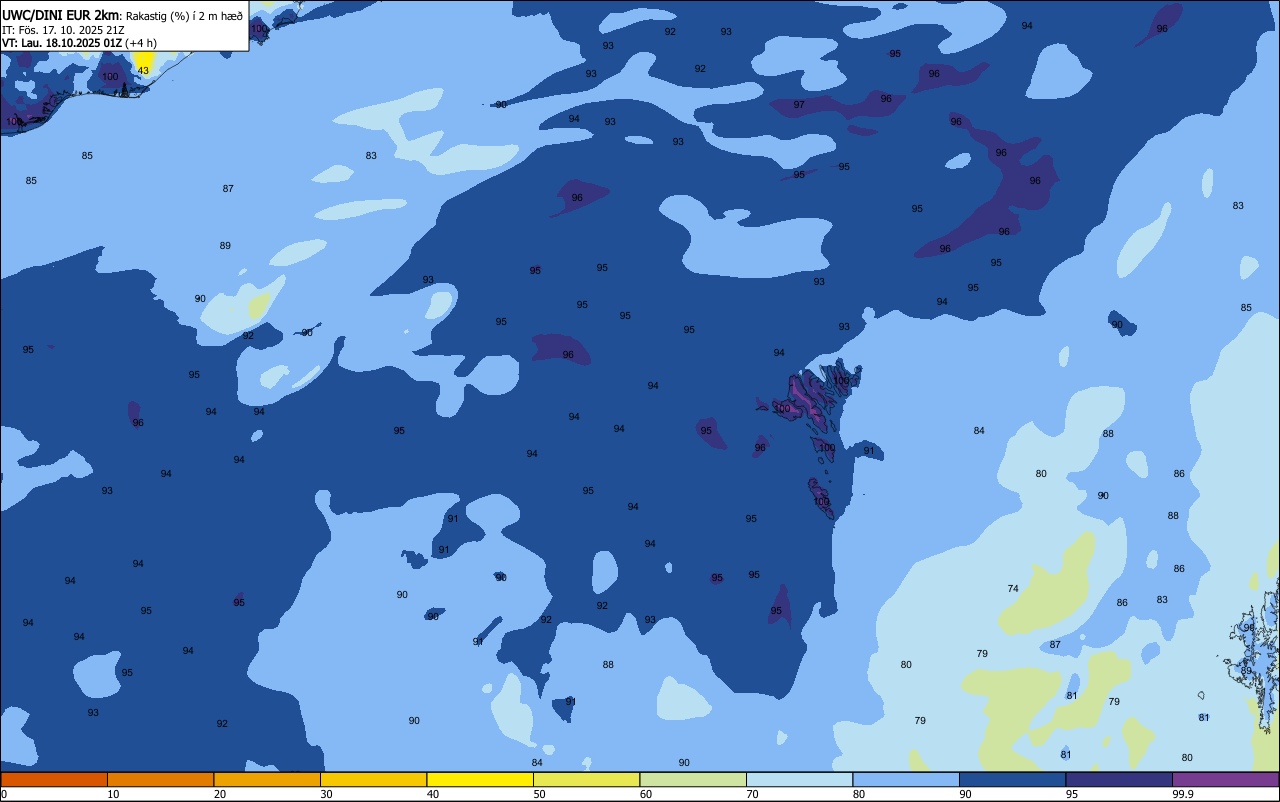1280x802 pixels.
Task: Click the legend scale label '20'
Action: point(219,794)
